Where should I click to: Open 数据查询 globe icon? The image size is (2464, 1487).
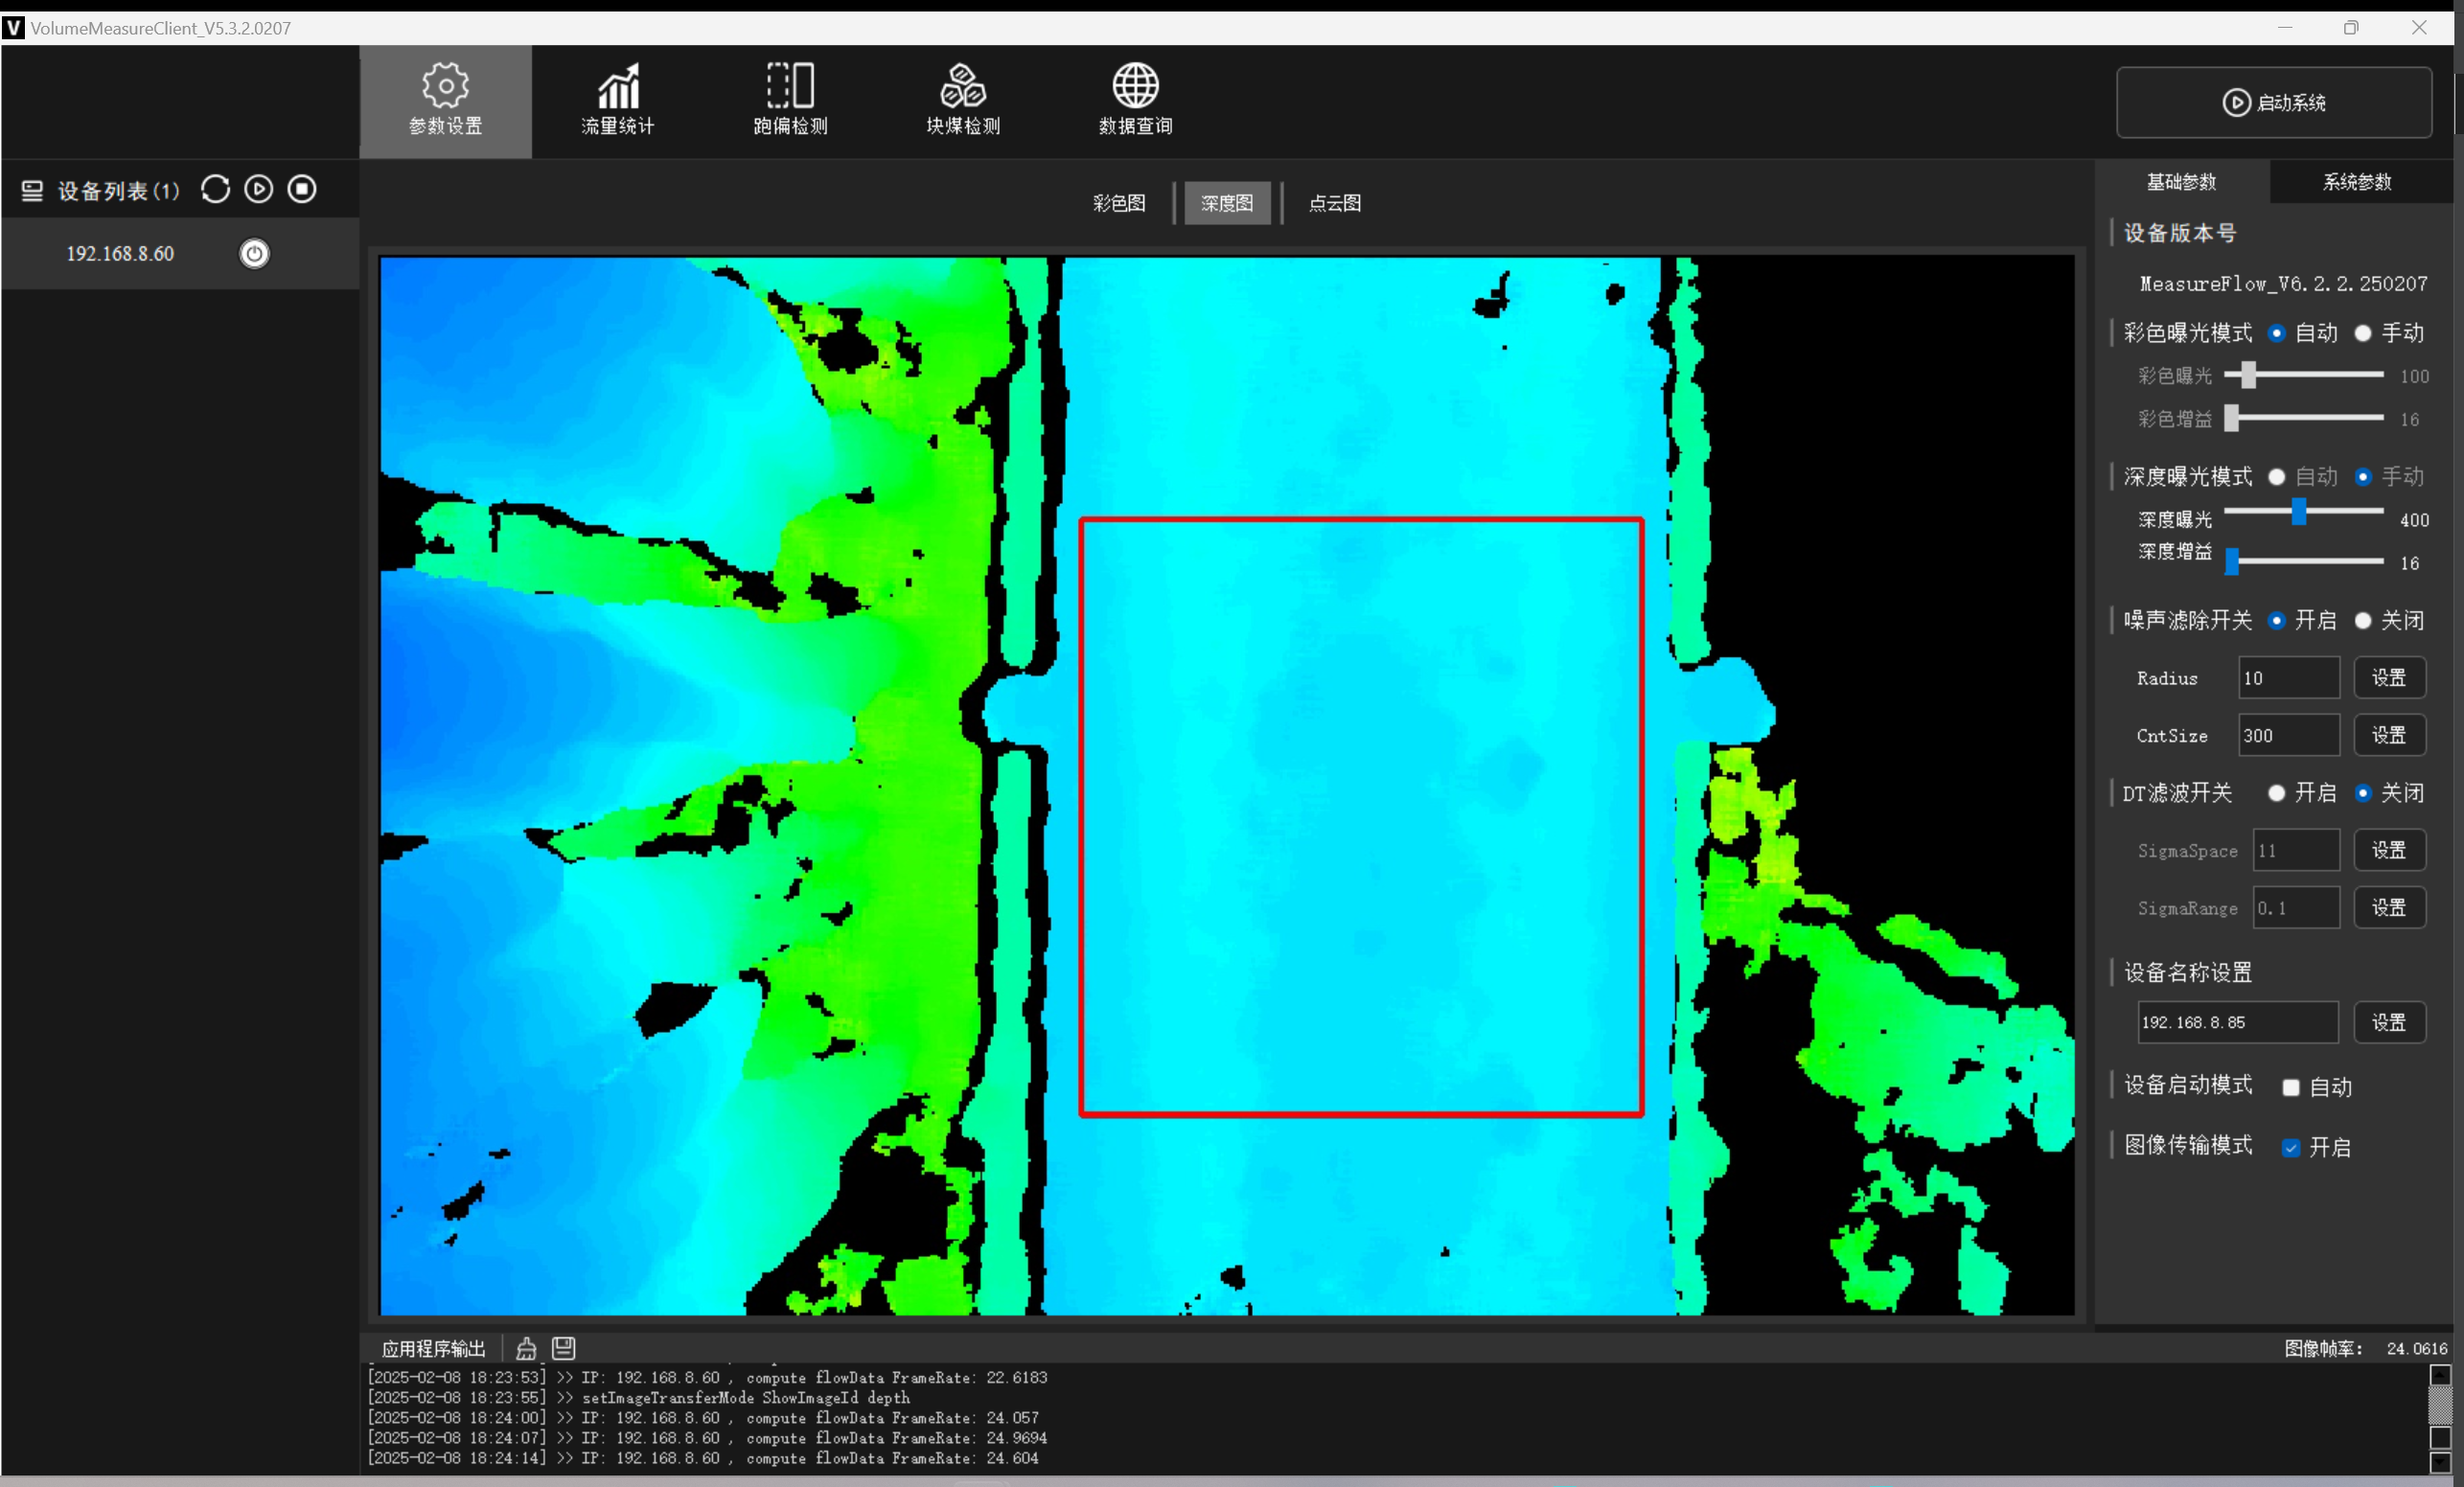point(1135,86)
